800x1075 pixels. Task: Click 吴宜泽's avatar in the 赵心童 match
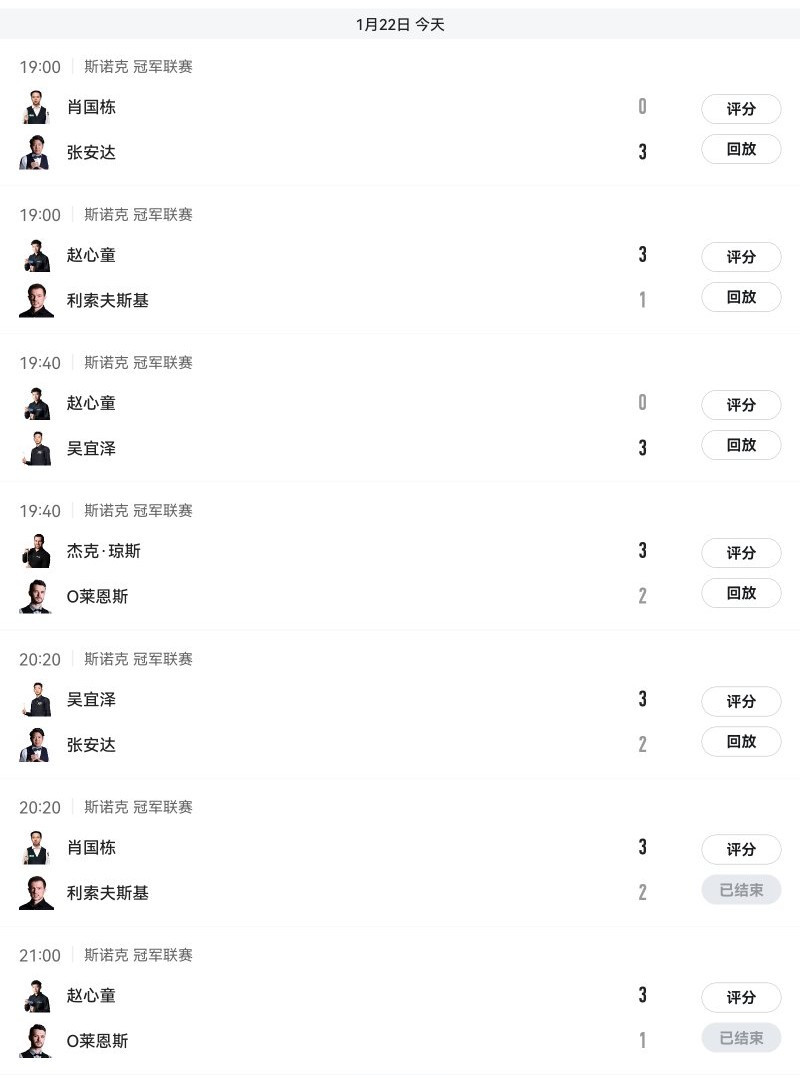[x=37, y=449]
